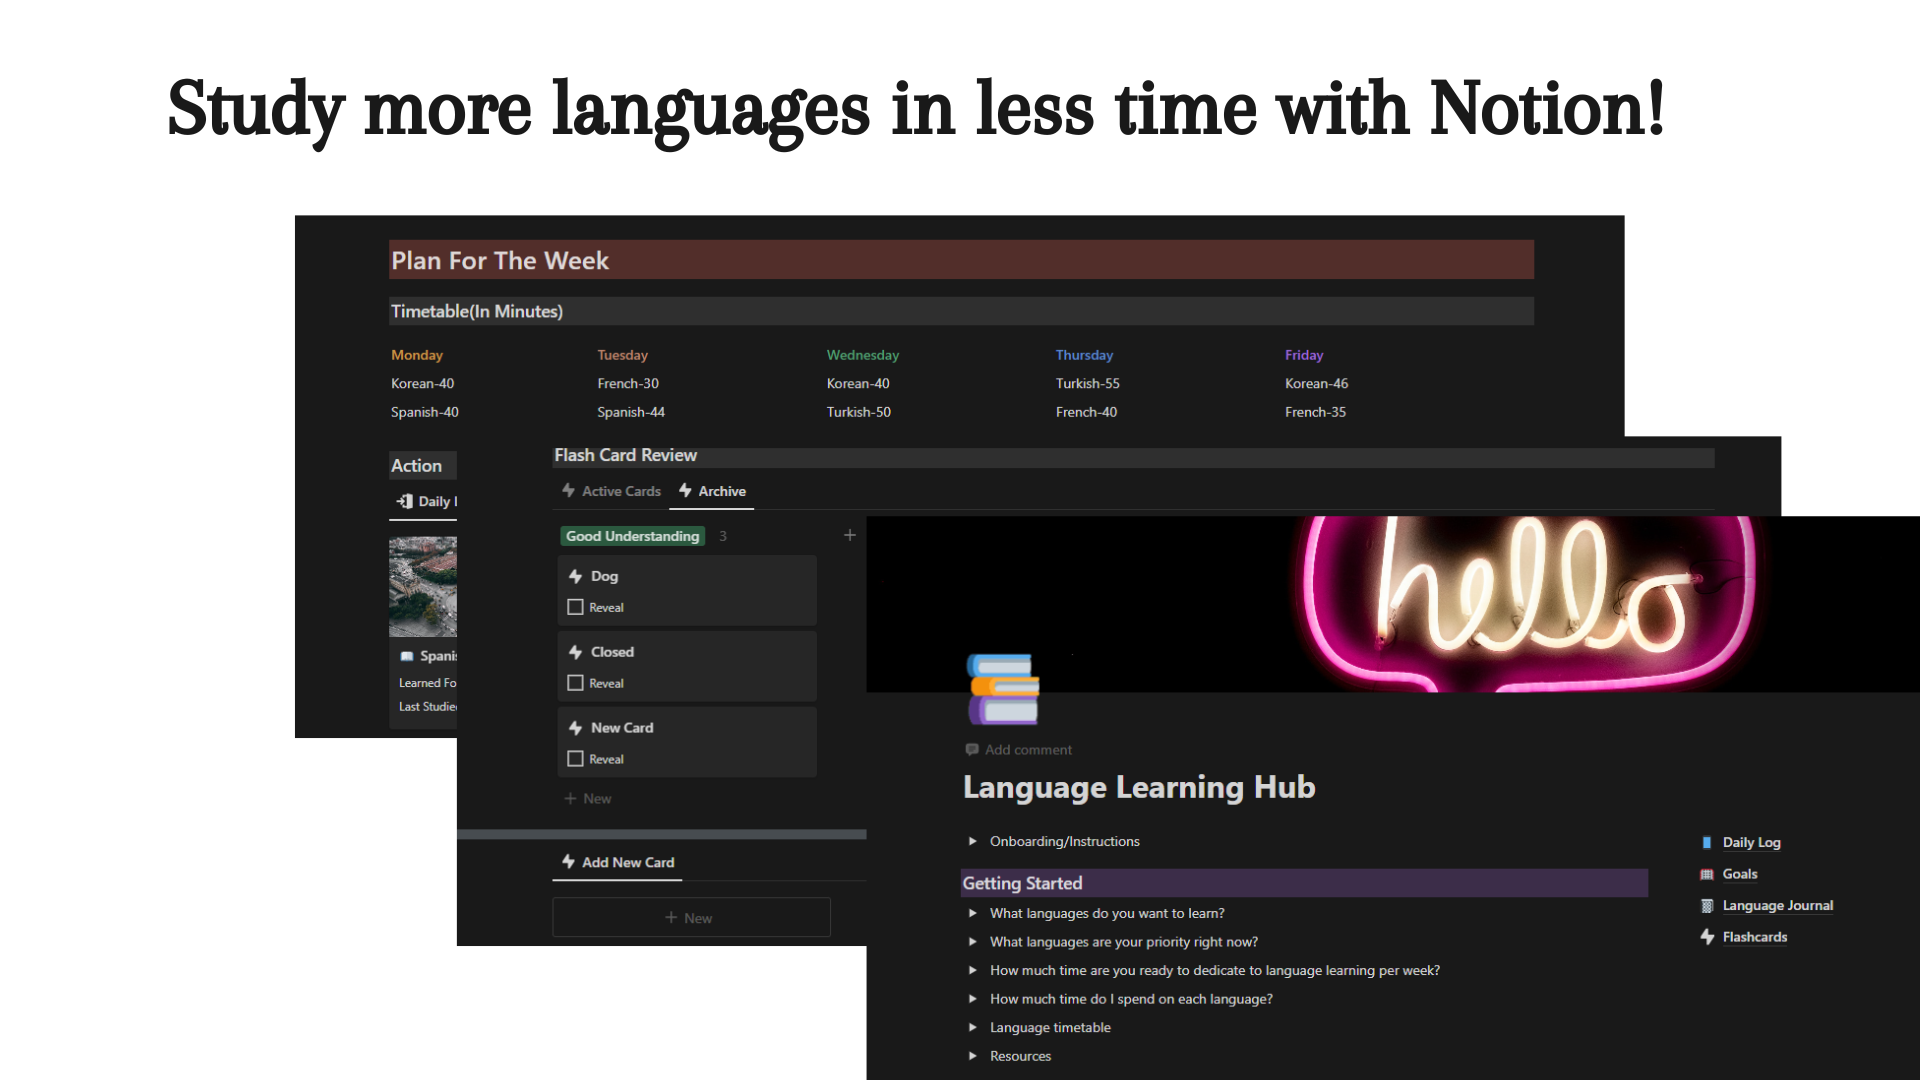
Task: Expand 'How much time do I spend on each language?'
Action: click(x=973, y=999)
